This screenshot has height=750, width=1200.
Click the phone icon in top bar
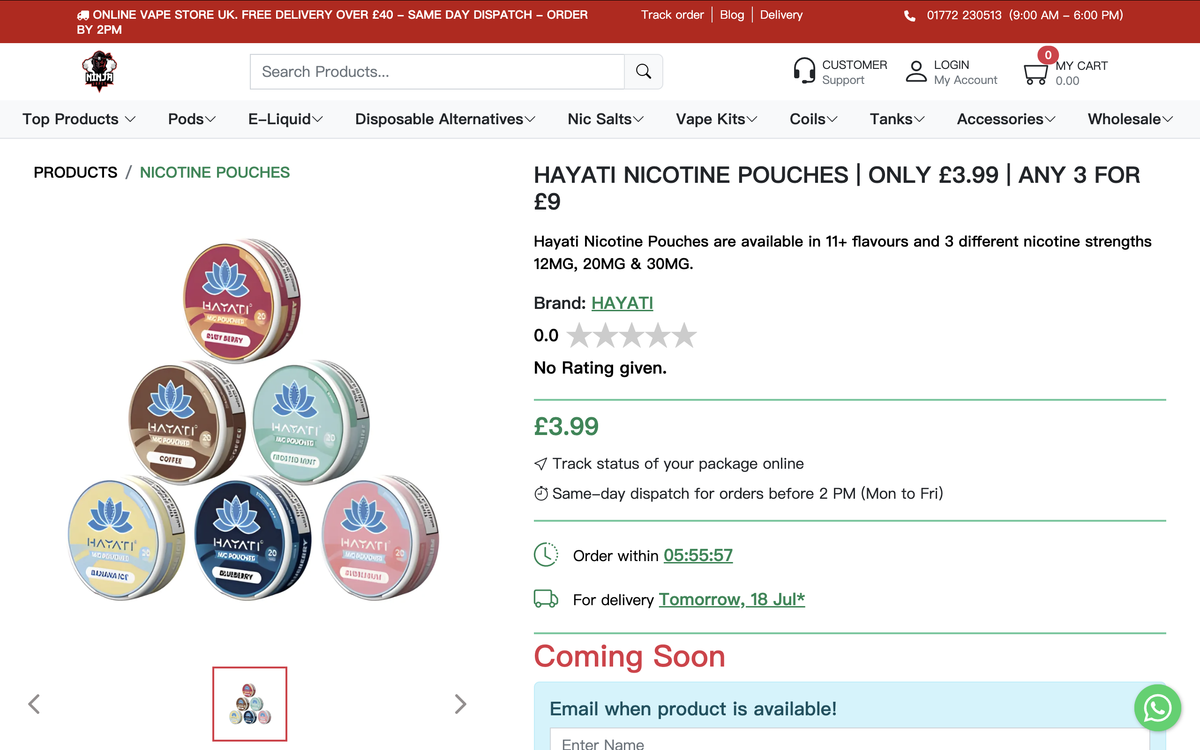(x=909, y=16)
